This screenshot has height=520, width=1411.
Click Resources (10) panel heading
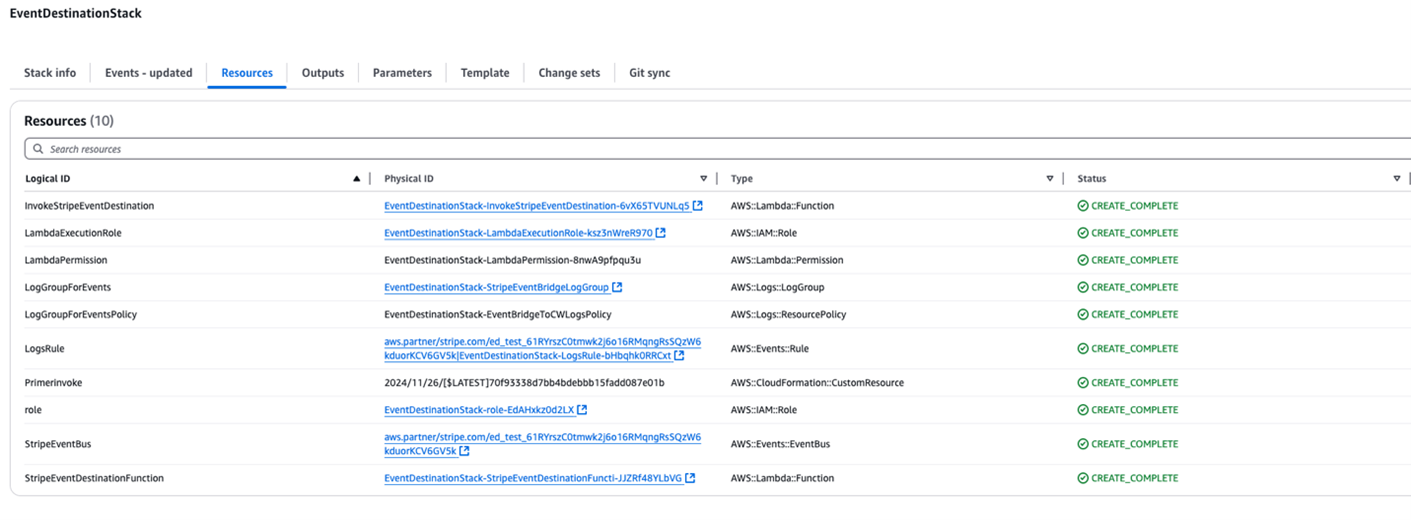click(69, 121)
